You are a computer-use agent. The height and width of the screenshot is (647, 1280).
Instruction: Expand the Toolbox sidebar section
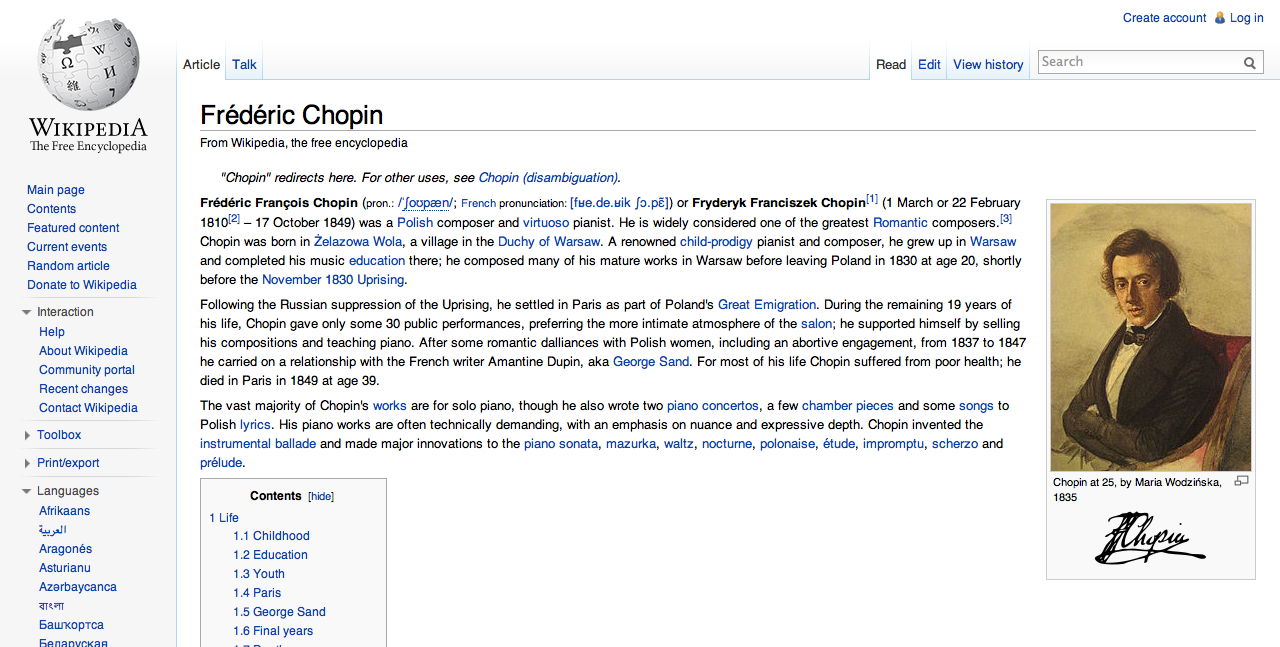coord(27,435)
